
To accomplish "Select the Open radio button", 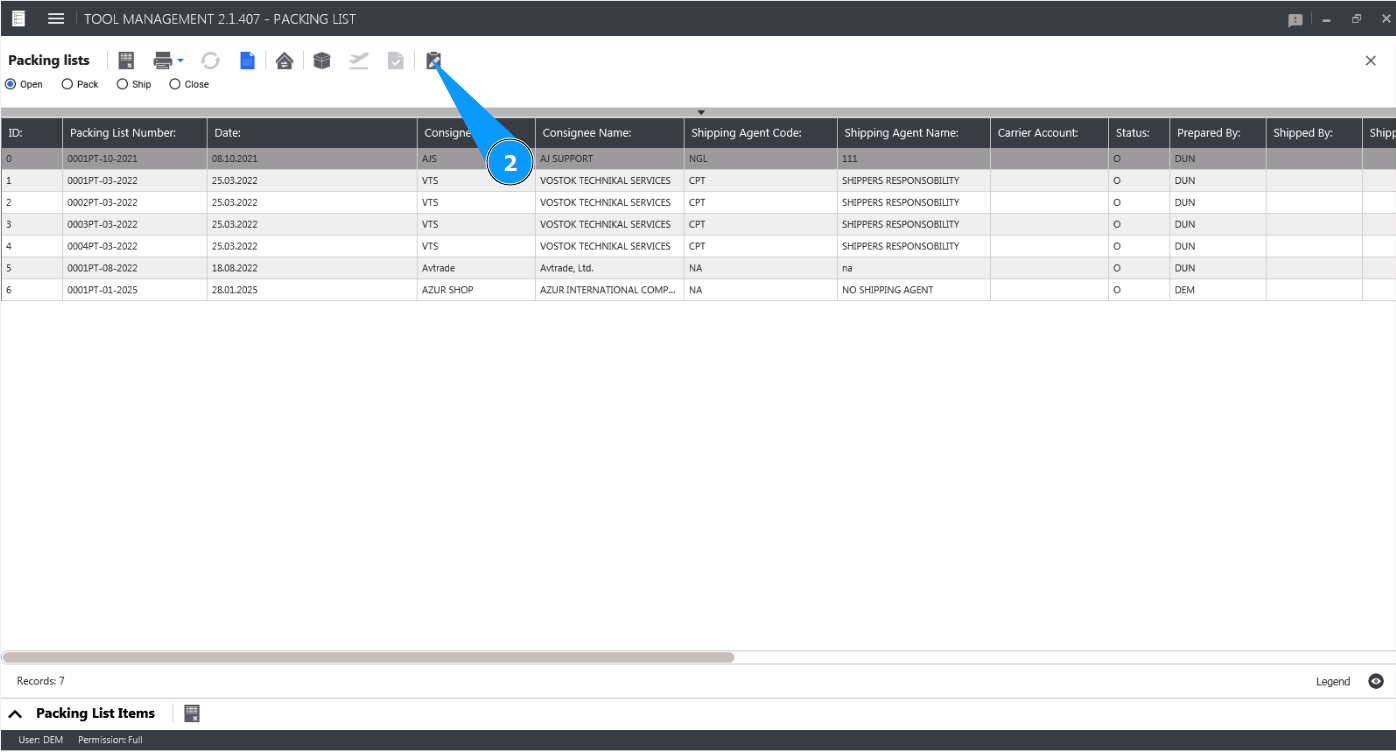I will [11, 84].
